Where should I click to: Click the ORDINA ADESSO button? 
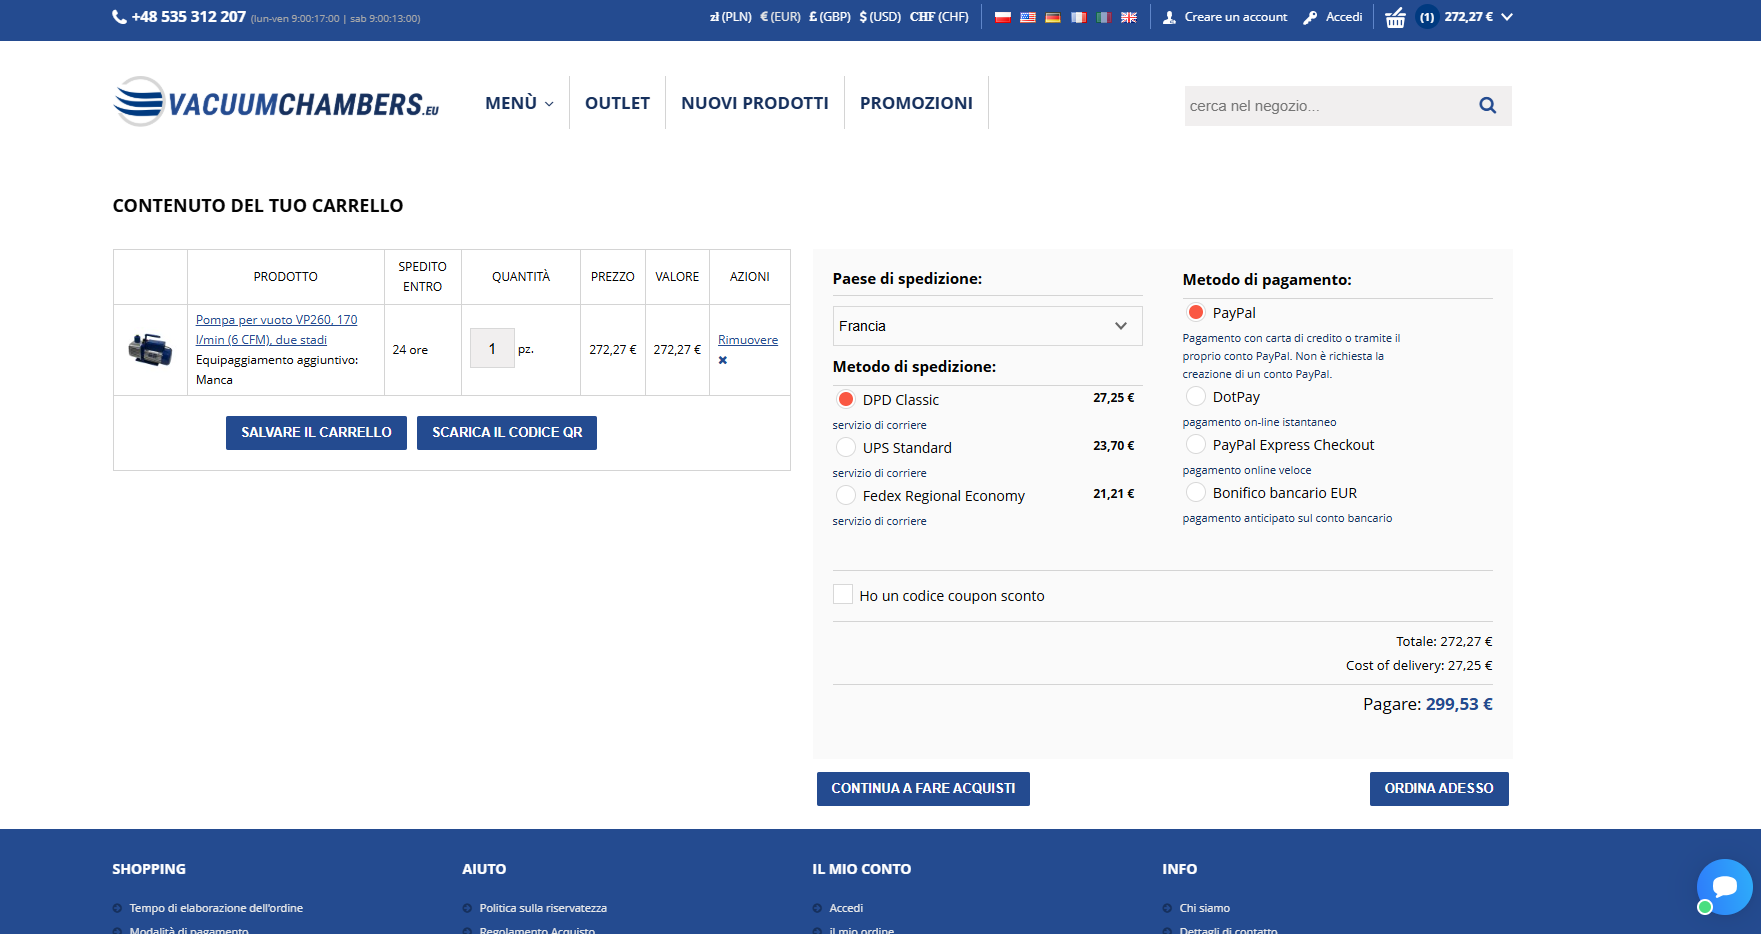(1438, 788)
